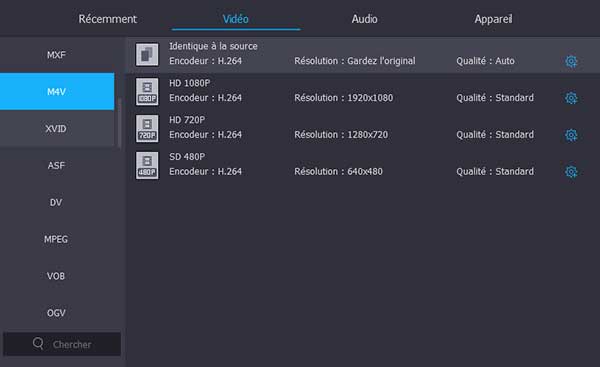Choose the MXF format in the sidebar
This screenshot has height=367, width=600.
[57, 55]
